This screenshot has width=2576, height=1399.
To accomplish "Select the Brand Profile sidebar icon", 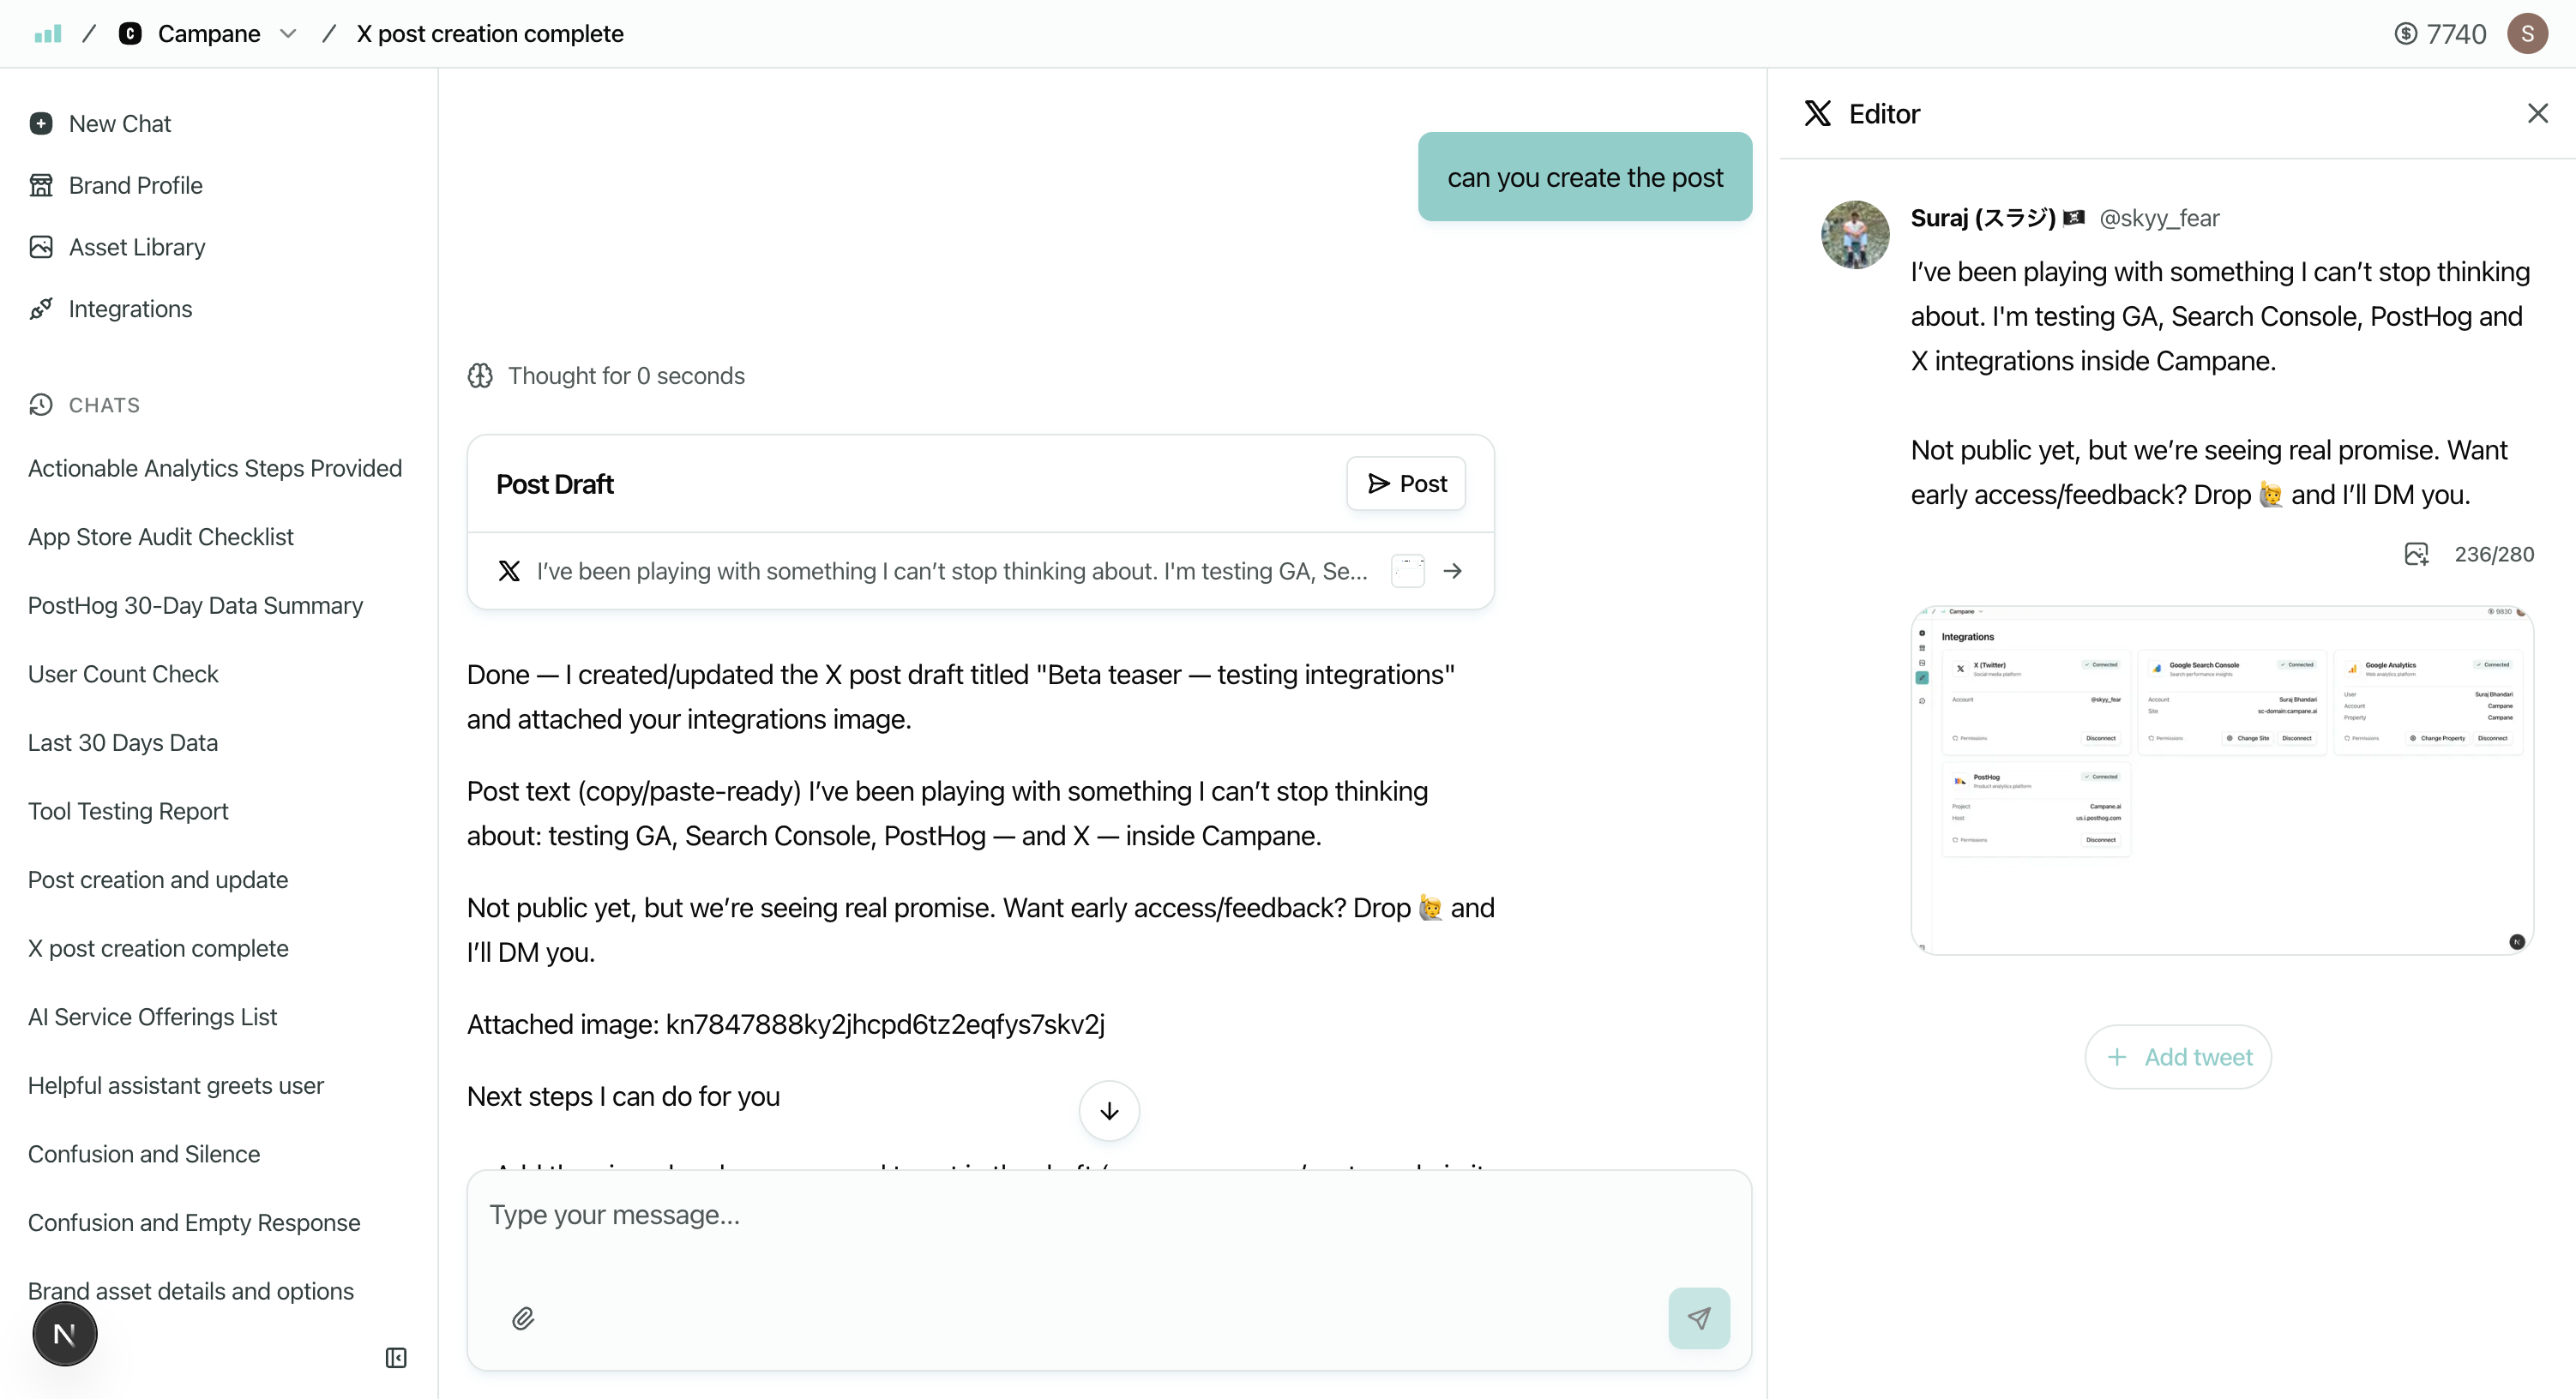I will point(42,184).
